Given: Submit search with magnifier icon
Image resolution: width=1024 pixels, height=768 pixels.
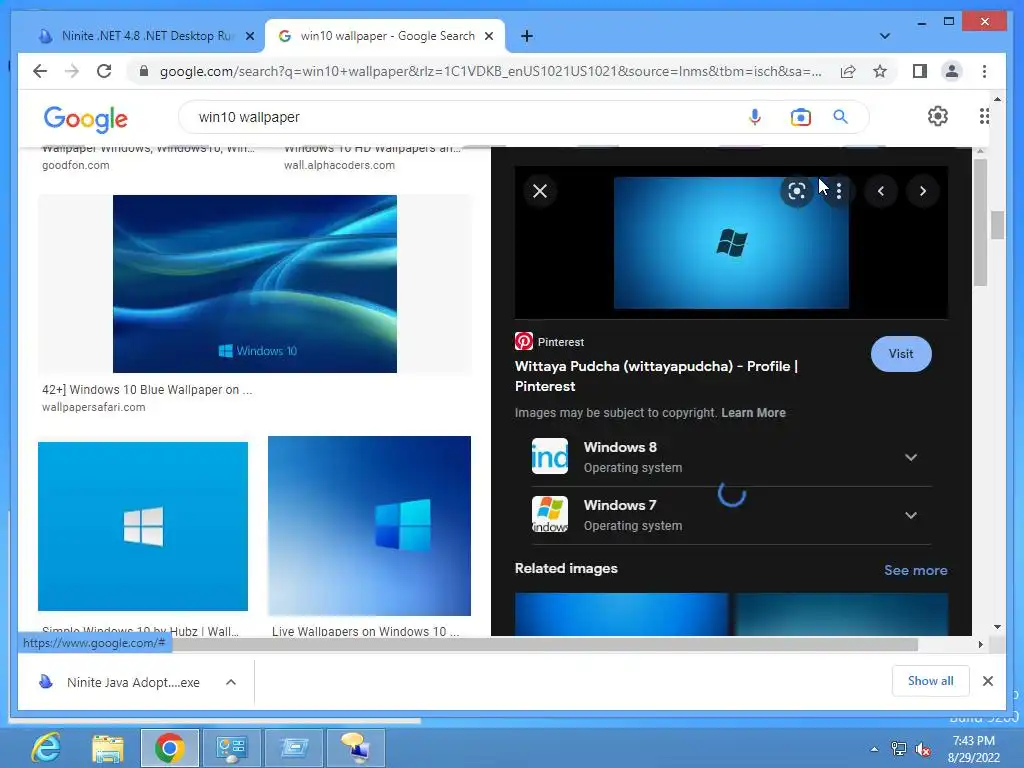Looking at the screenshot, I should pos(840,117).
